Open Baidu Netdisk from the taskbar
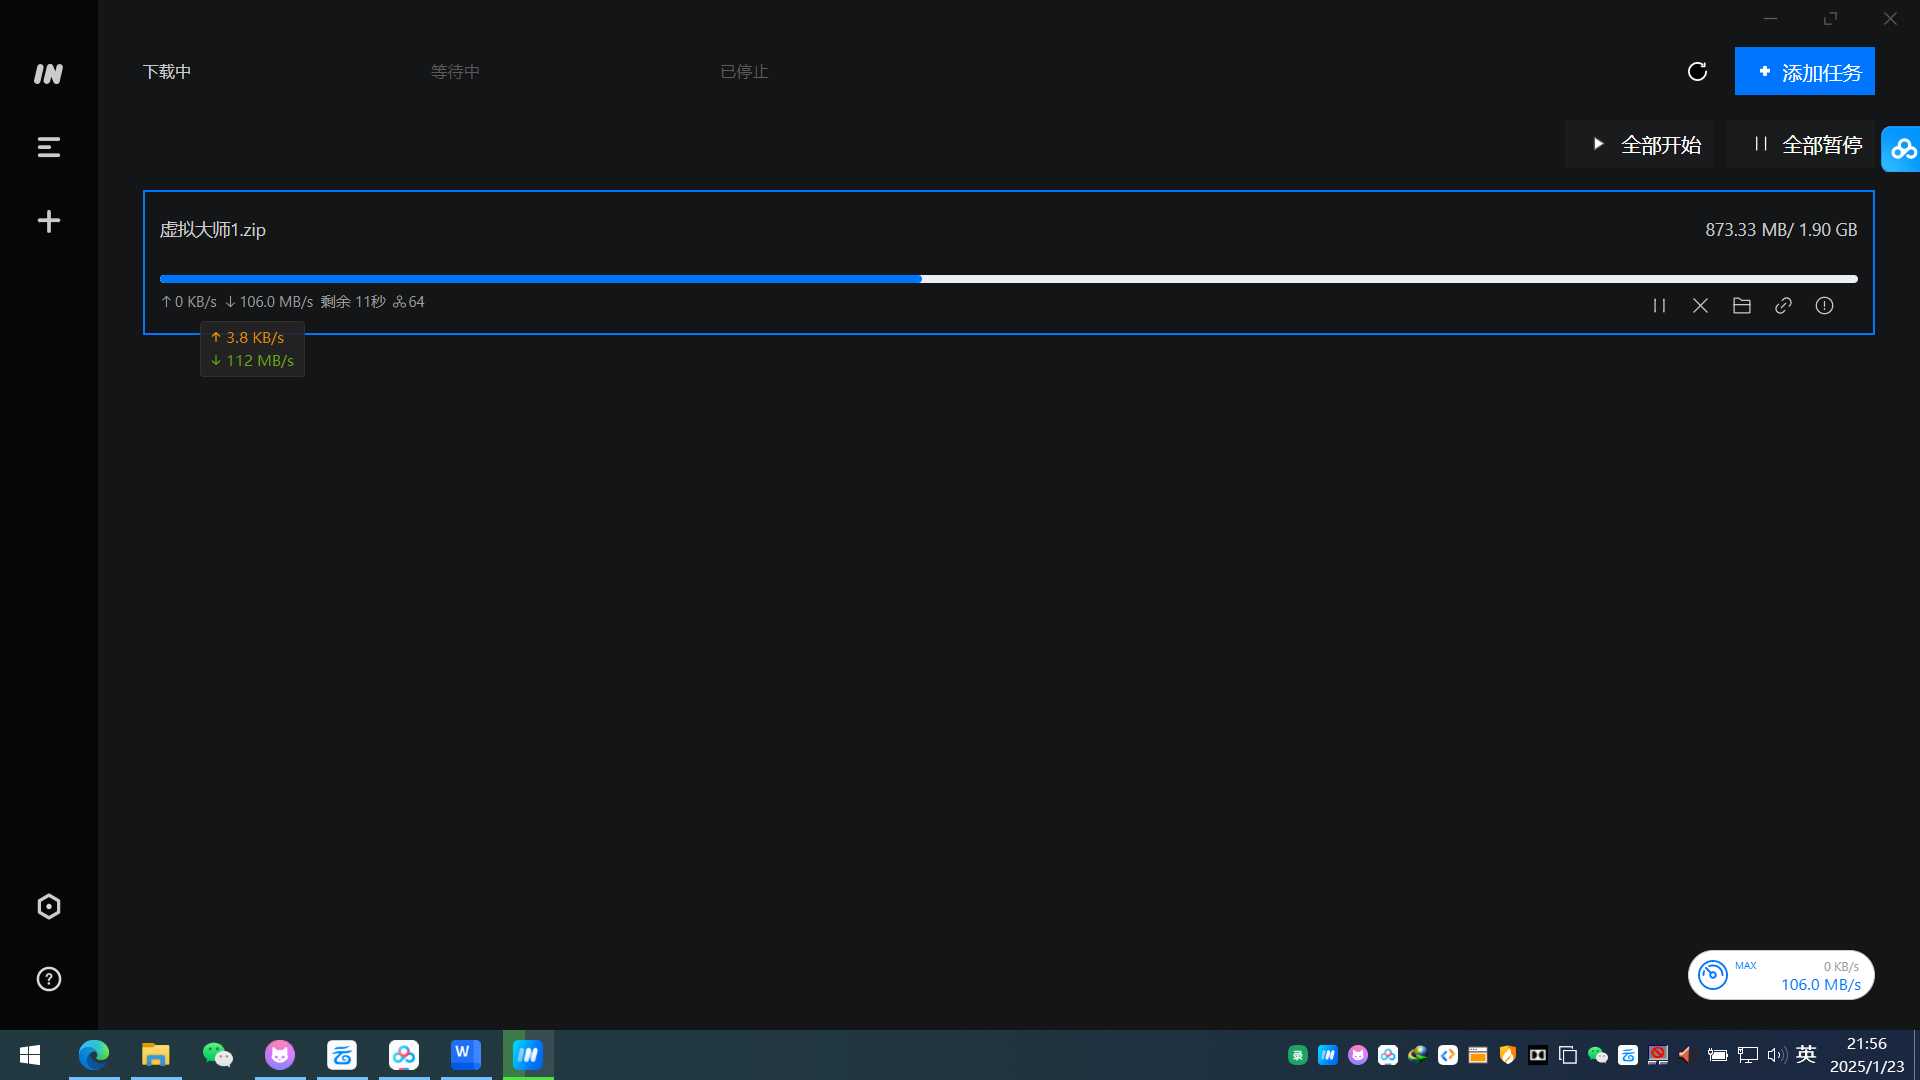This screenshot has width=1920, height=1080. [404, 1055]
